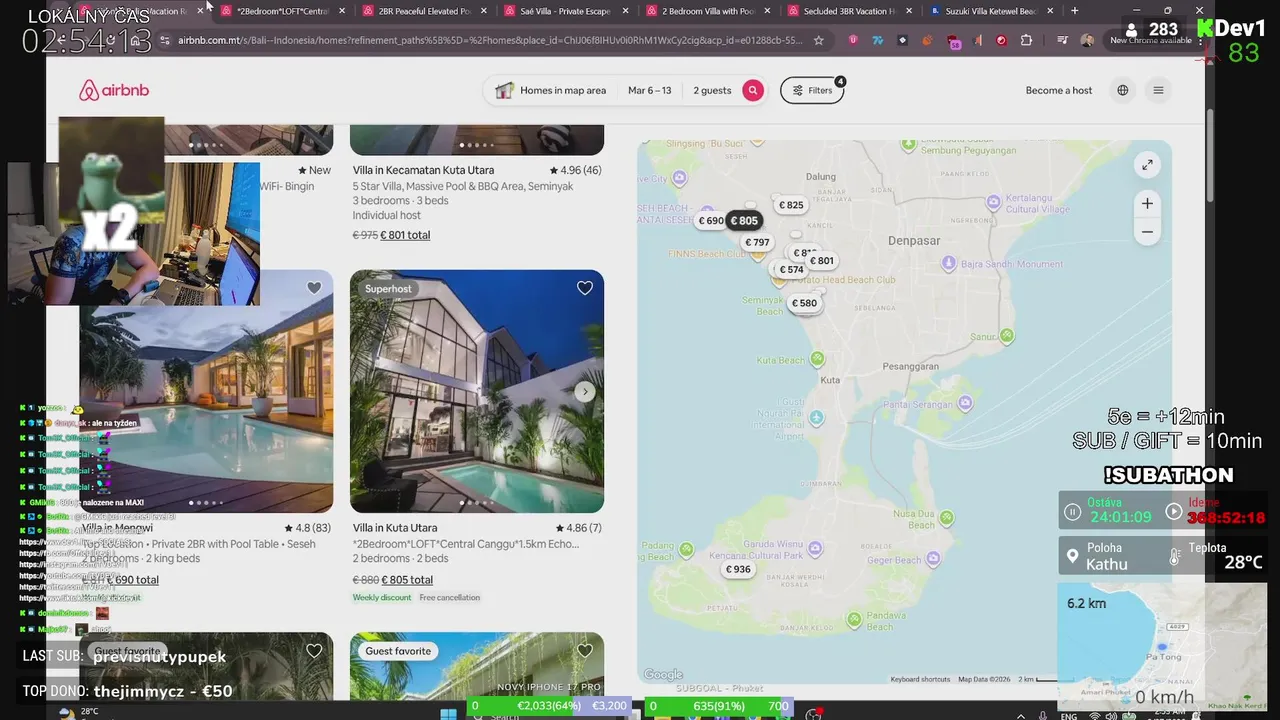1280x720 pixels.
Task: Change the Mar 6 – 13 dates
Action: coord(650,90)
